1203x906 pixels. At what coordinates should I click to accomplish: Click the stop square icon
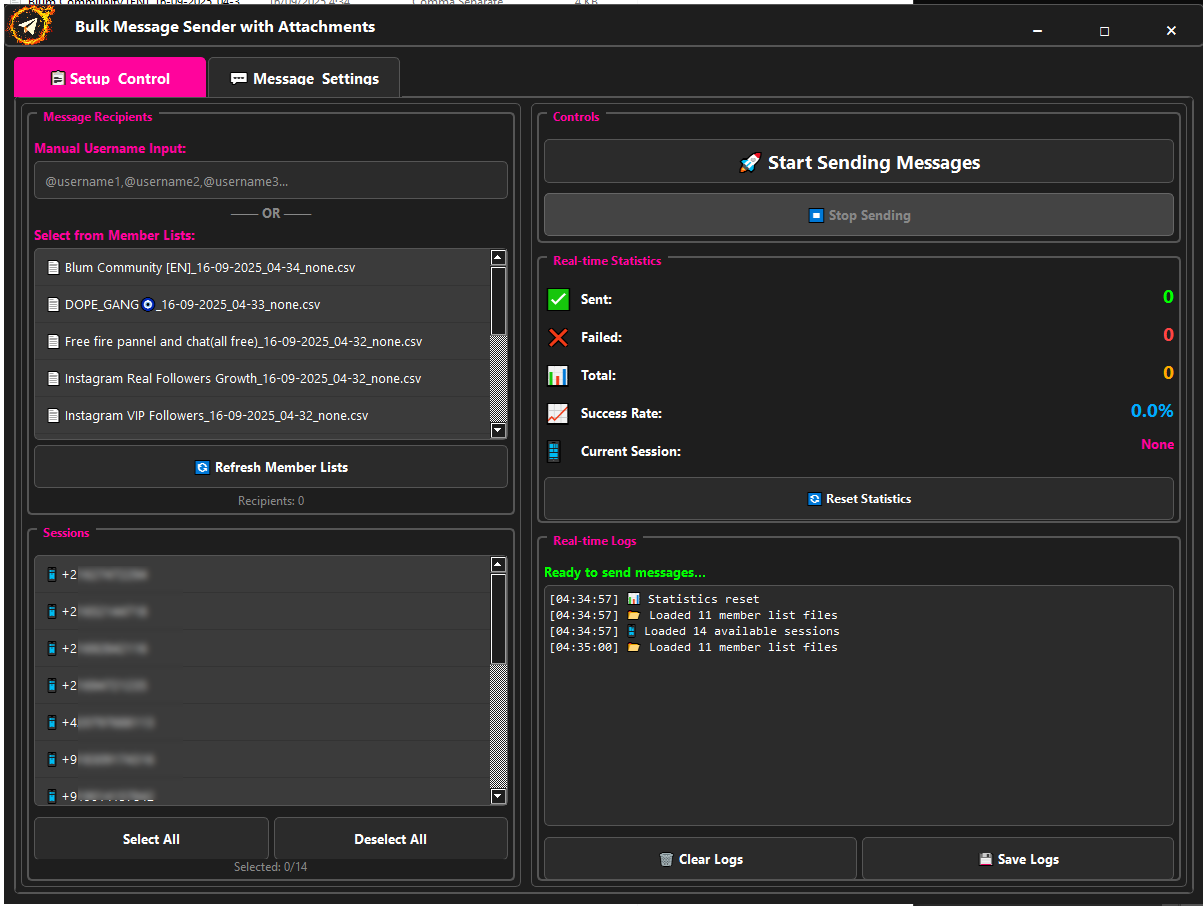click(816, 216)
